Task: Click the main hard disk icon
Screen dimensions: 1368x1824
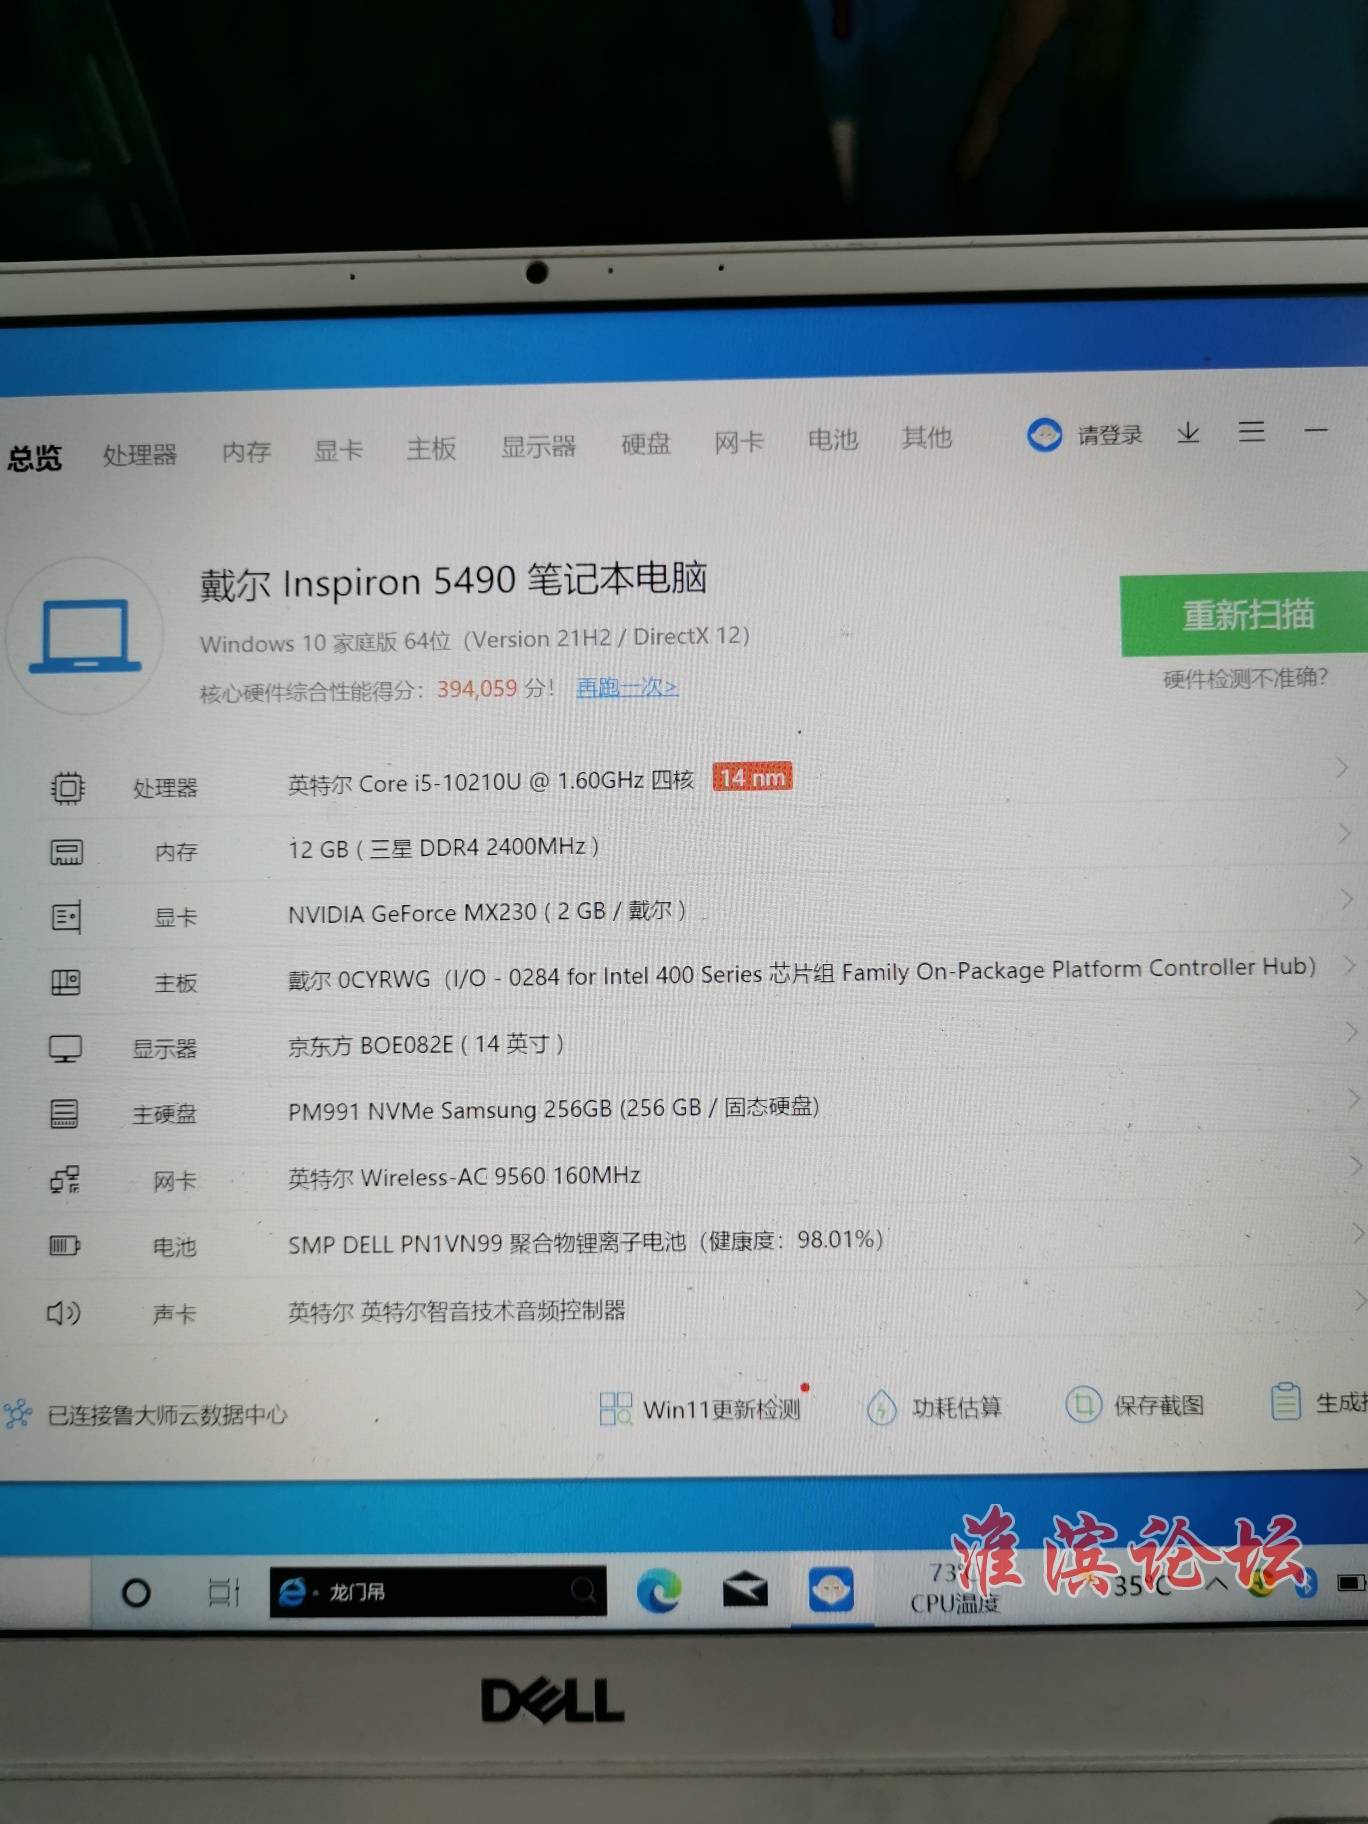Action: [64, 1113]
